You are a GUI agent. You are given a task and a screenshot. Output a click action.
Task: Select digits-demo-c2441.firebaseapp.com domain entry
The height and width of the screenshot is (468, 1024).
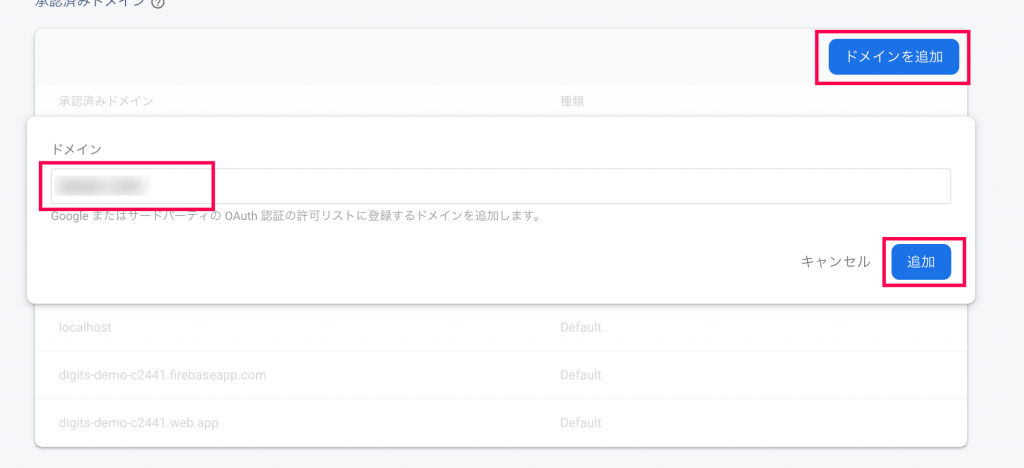pyautogui.click(x=163, y=375)
